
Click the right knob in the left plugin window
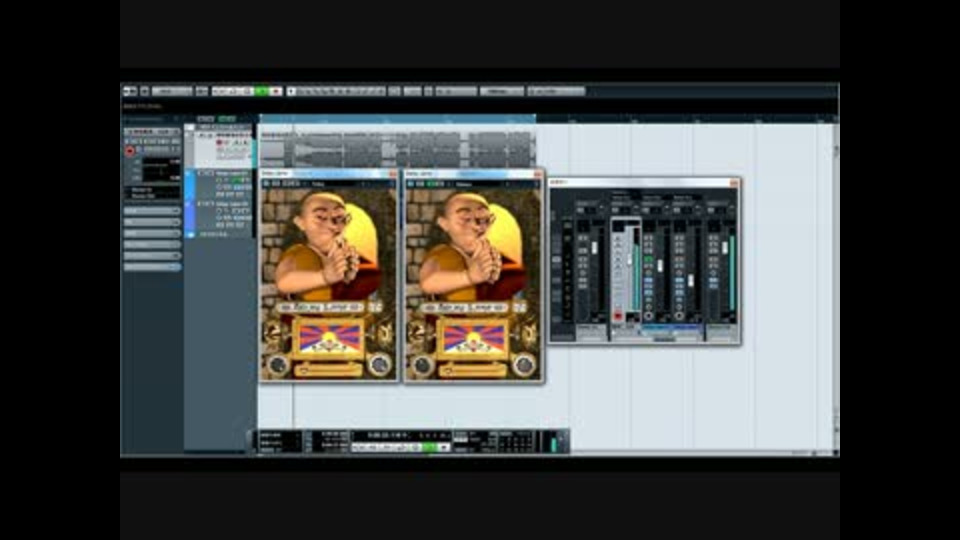point(379,365)
